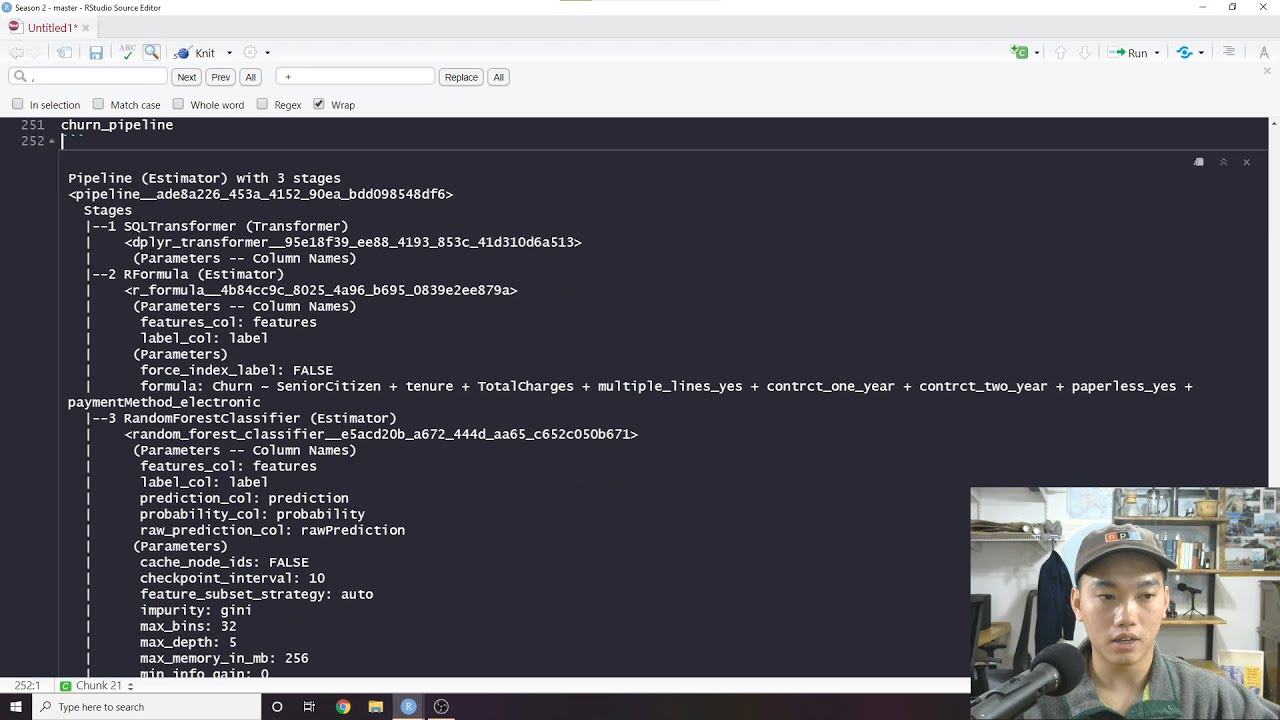Run all chunks above using the up arrow icon

(1061, 52)
